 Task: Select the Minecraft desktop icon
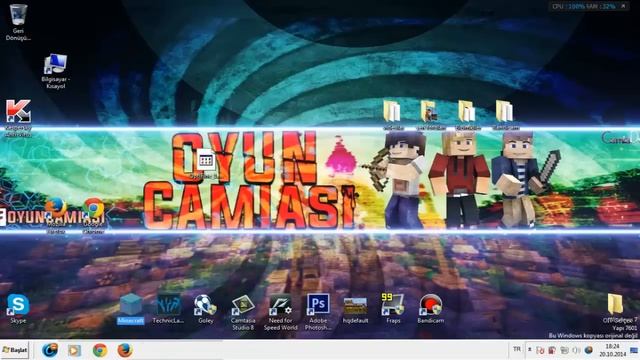(x=131, y=309)
